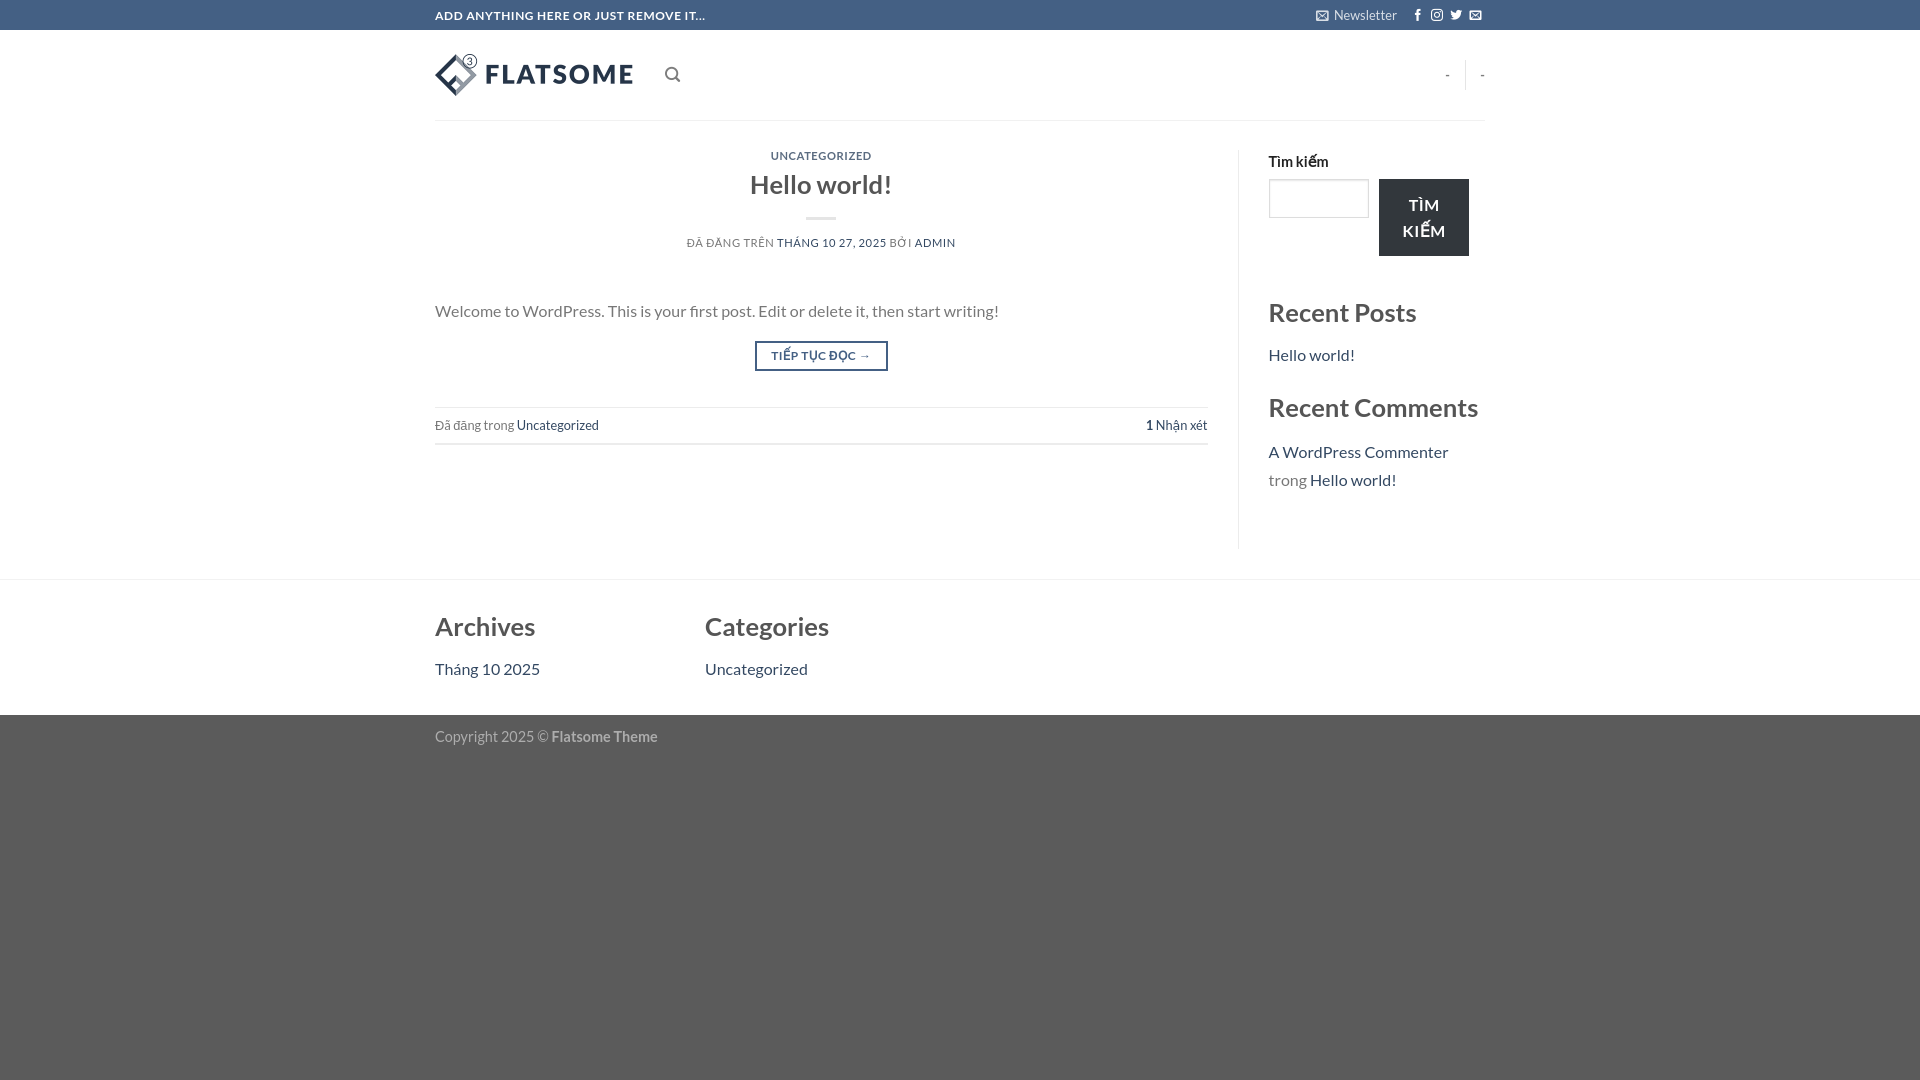Click the ADMIN author link
The image size is (1920, 1080).
point(934,243)
